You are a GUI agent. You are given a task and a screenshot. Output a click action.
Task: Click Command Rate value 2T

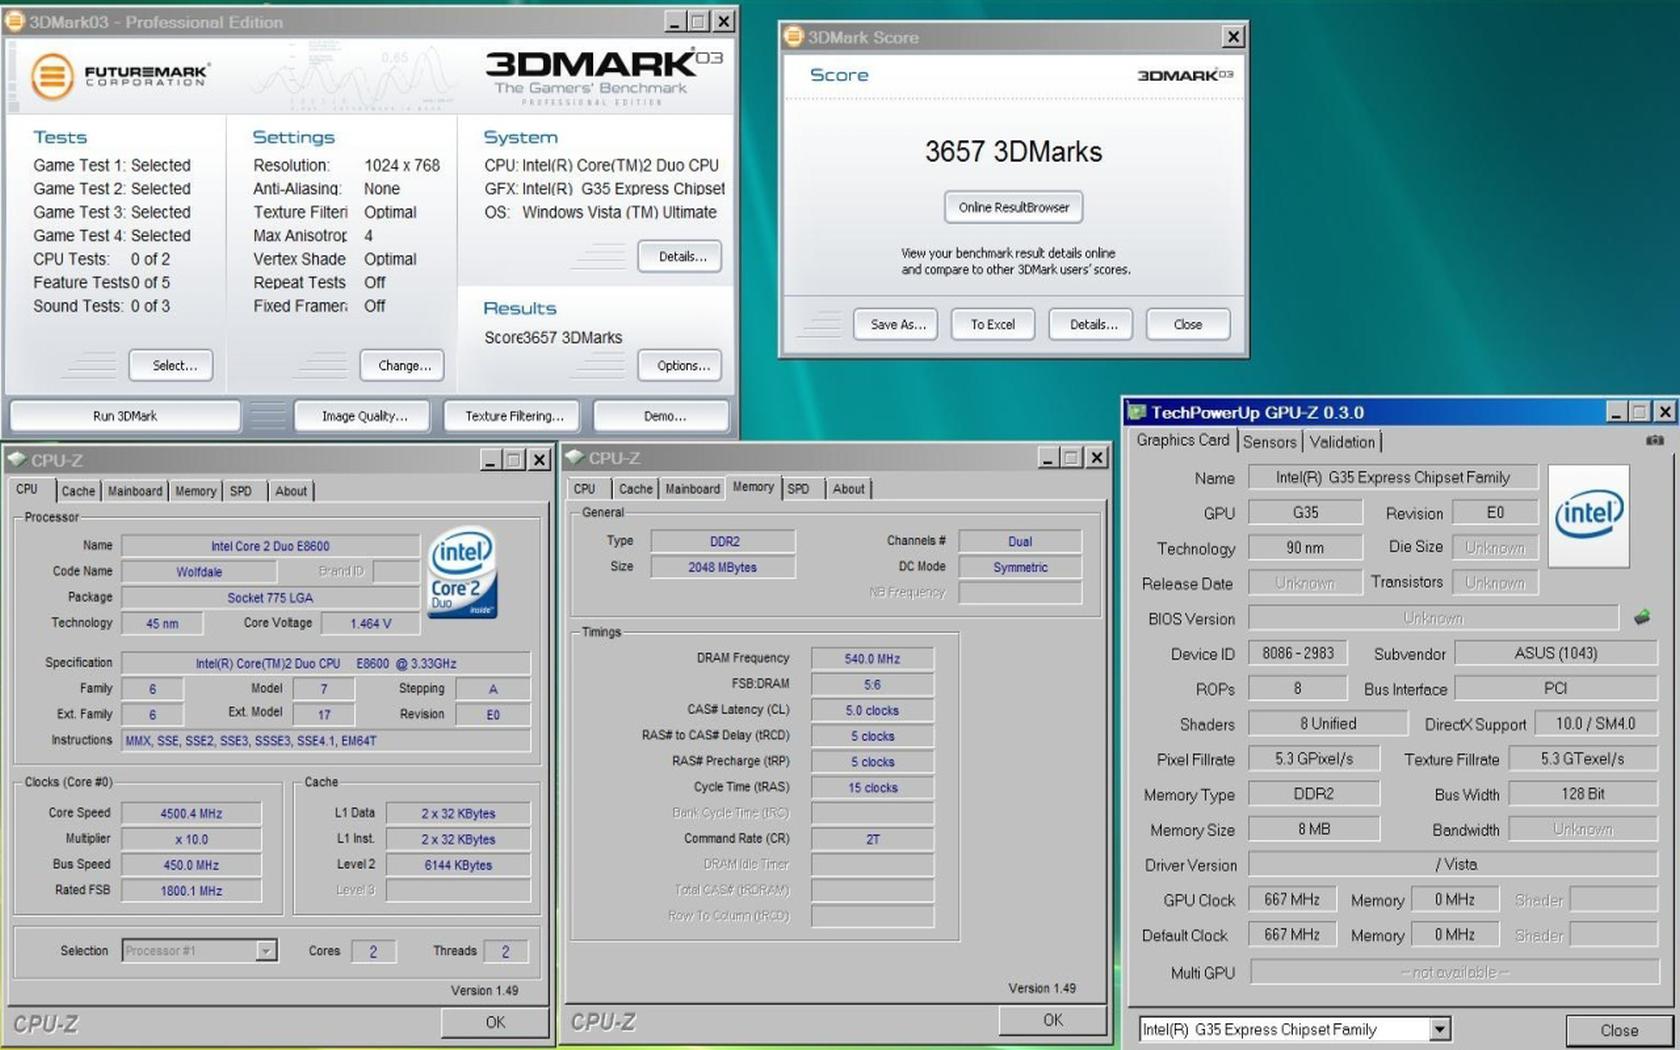(872, 839)
